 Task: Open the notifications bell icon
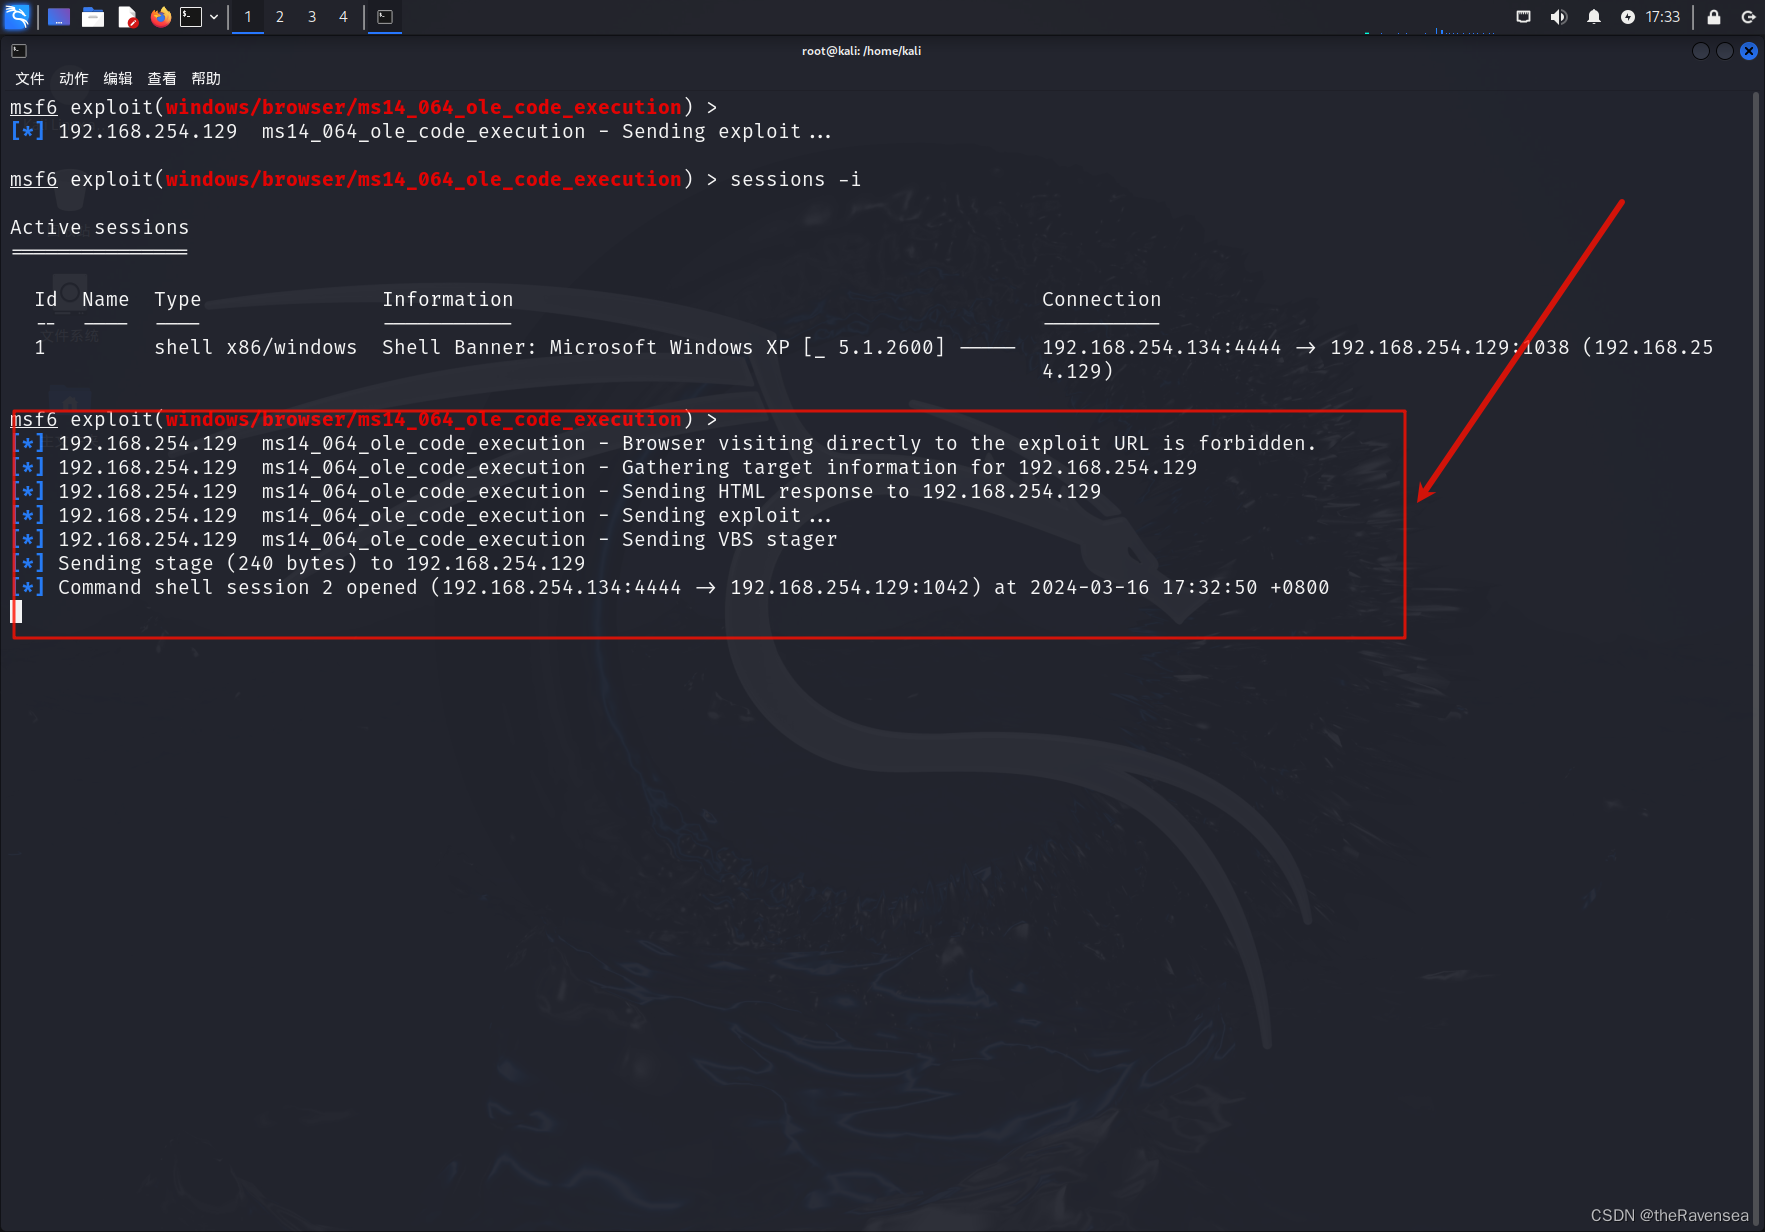(1594, 17)
